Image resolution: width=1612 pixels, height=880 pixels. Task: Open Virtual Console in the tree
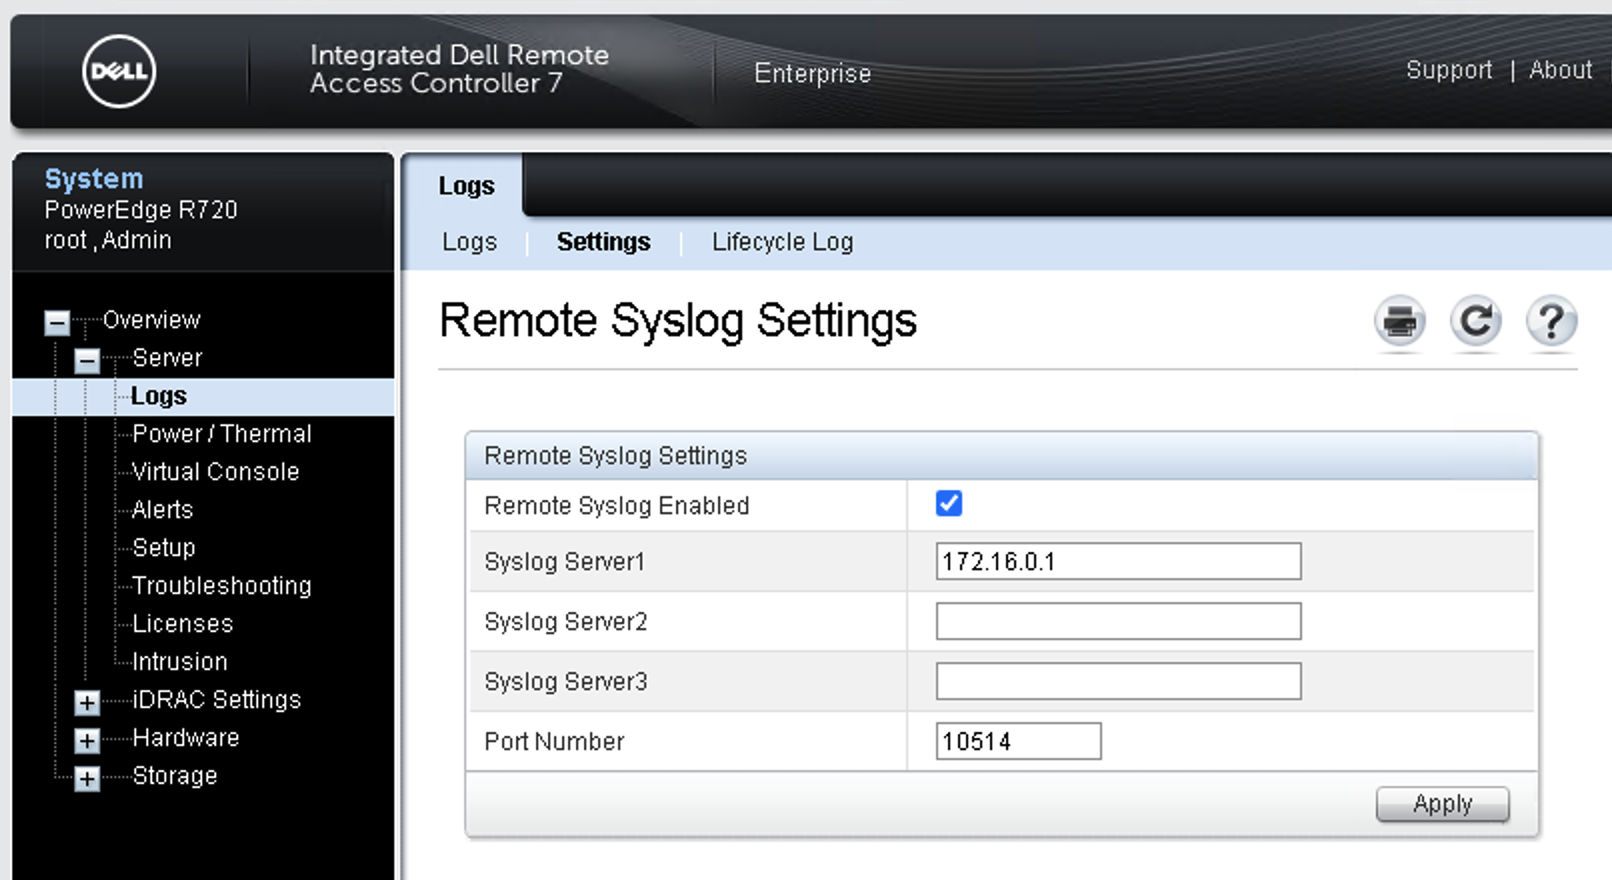(215, 472)
